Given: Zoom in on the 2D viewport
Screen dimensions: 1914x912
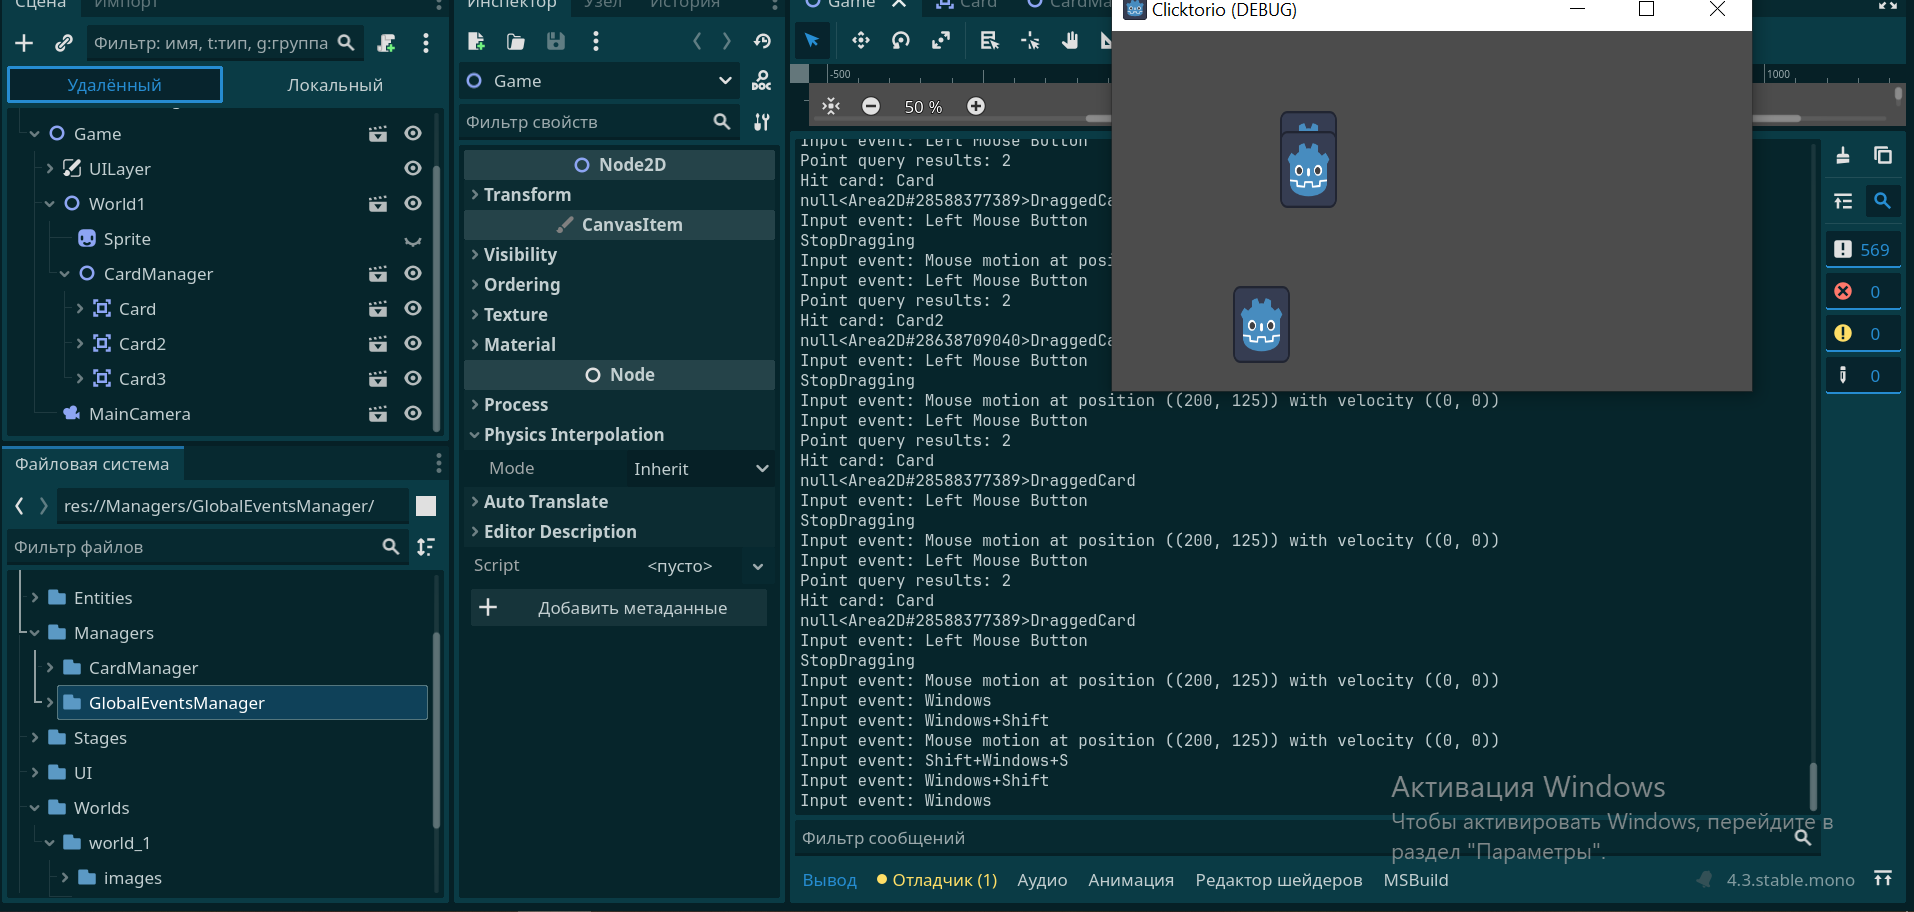Looking at the screenshot, I should pos(976,106).
